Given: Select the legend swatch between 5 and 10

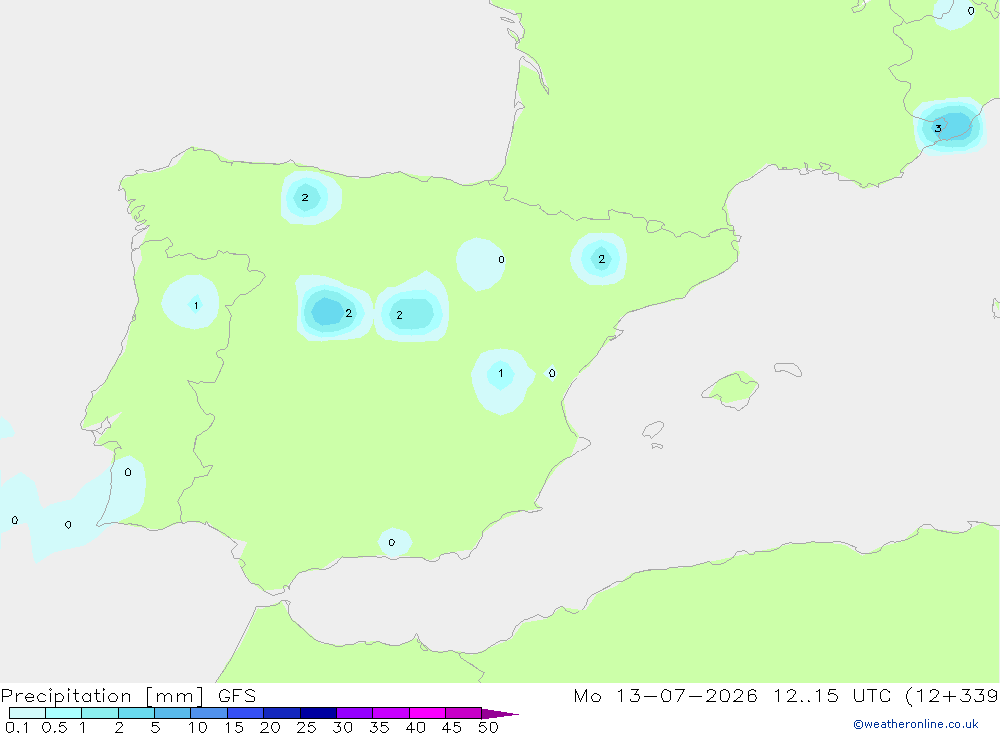Looking at the screenshot, I should pos(172,713).
